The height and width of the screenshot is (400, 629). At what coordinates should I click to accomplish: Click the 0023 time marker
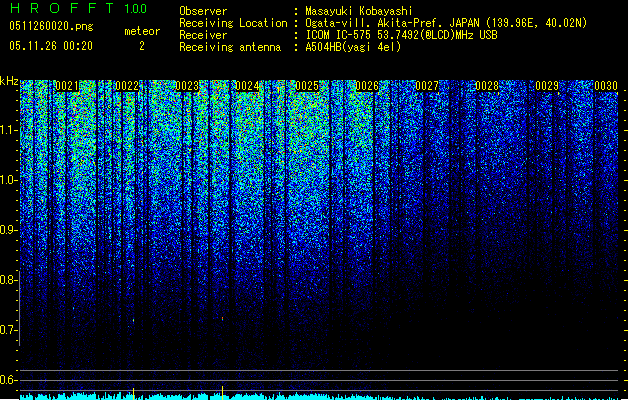pos(187,86)
